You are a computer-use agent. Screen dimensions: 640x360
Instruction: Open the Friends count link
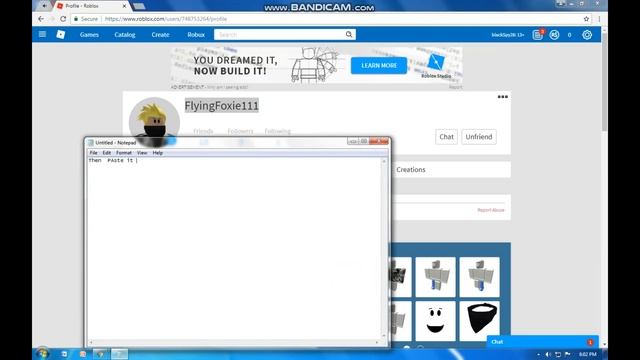[203, 131]
